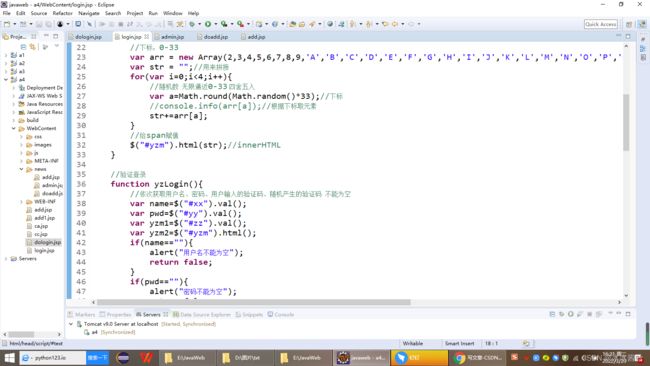Click the New file toolbar icon
The height and width of the screenshot is (366, 650).
point(7,24)
